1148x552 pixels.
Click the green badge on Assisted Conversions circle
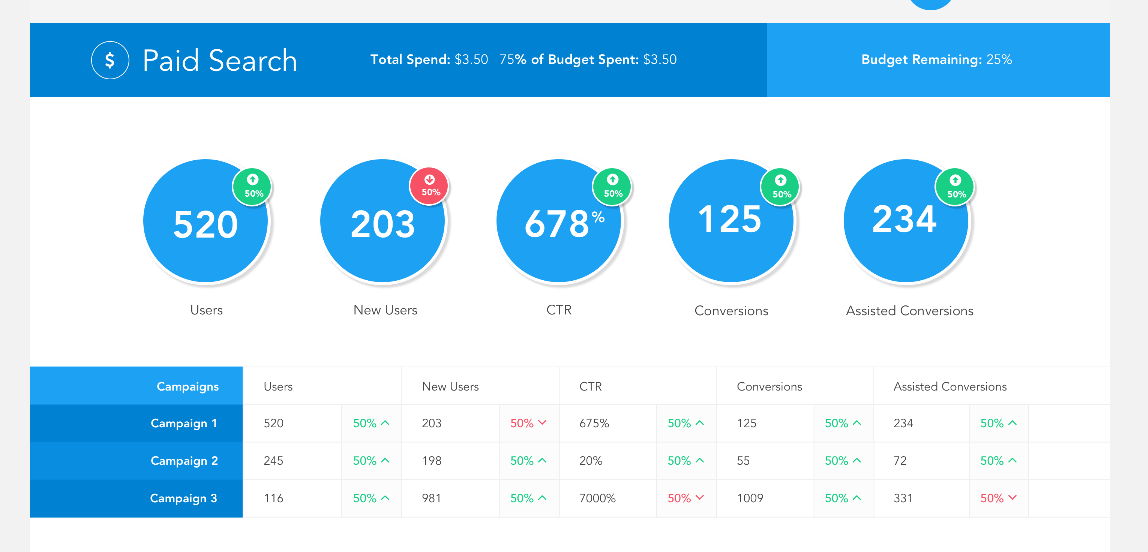pyautogui.click(x=956, y=187)
